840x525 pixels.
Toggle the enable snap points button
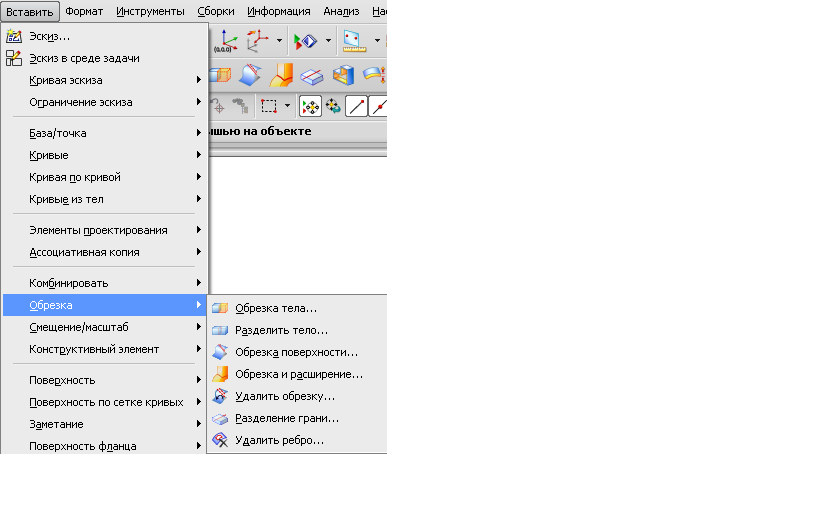310,106
